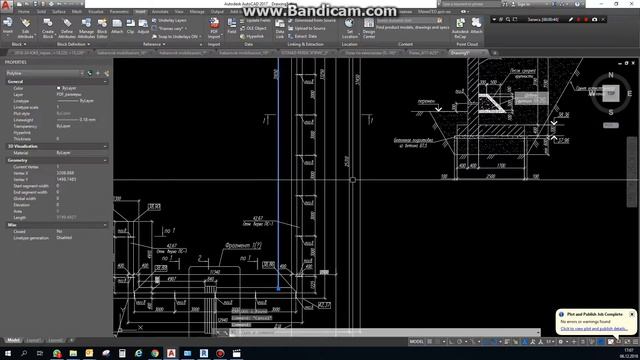
Task: Click the new drawing tab plus button
Action: pos(495,53)
